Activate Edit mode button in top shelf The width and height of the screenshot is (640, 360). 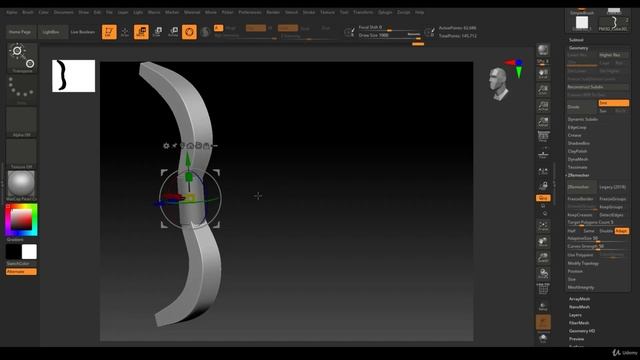pos(109,32)
